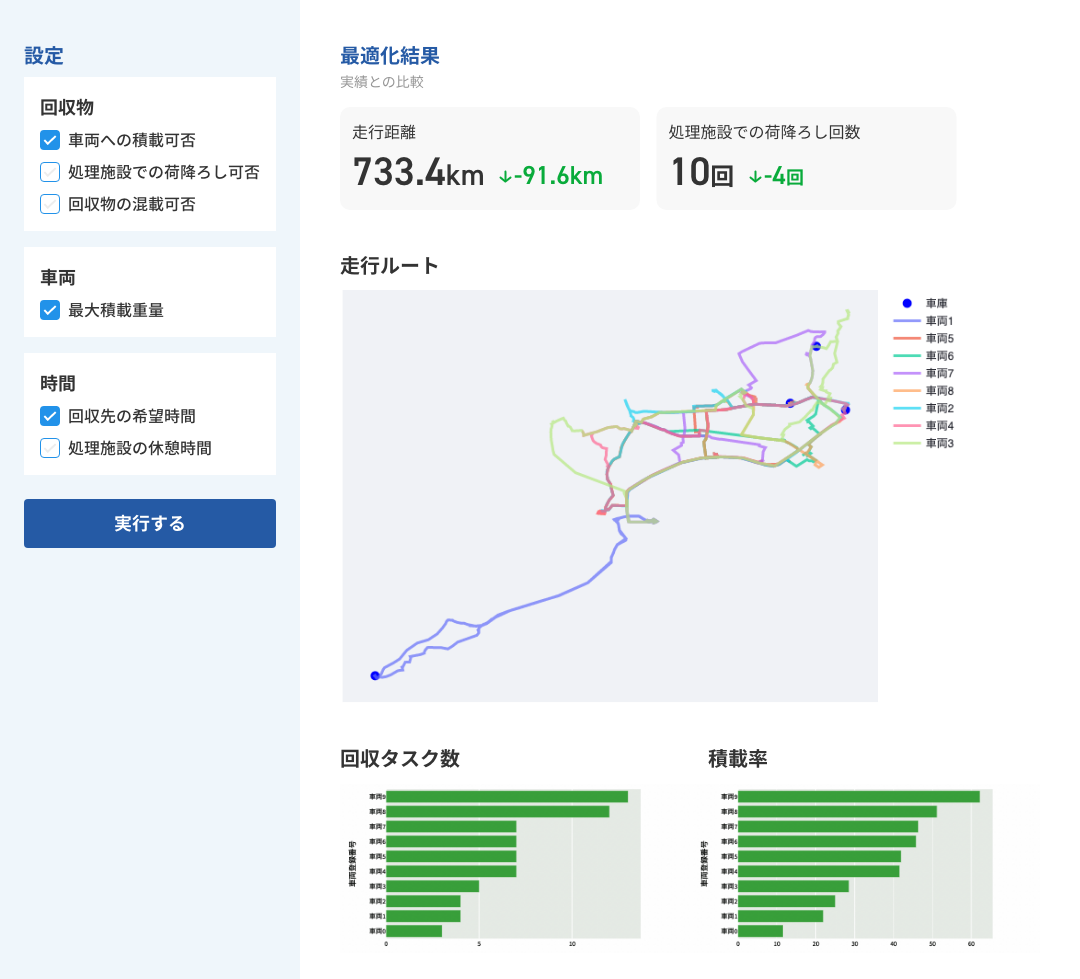Click the 実績との比較 subtitle
The width and height of the screenshot is (1080, 979).
[x=382, y=82]
